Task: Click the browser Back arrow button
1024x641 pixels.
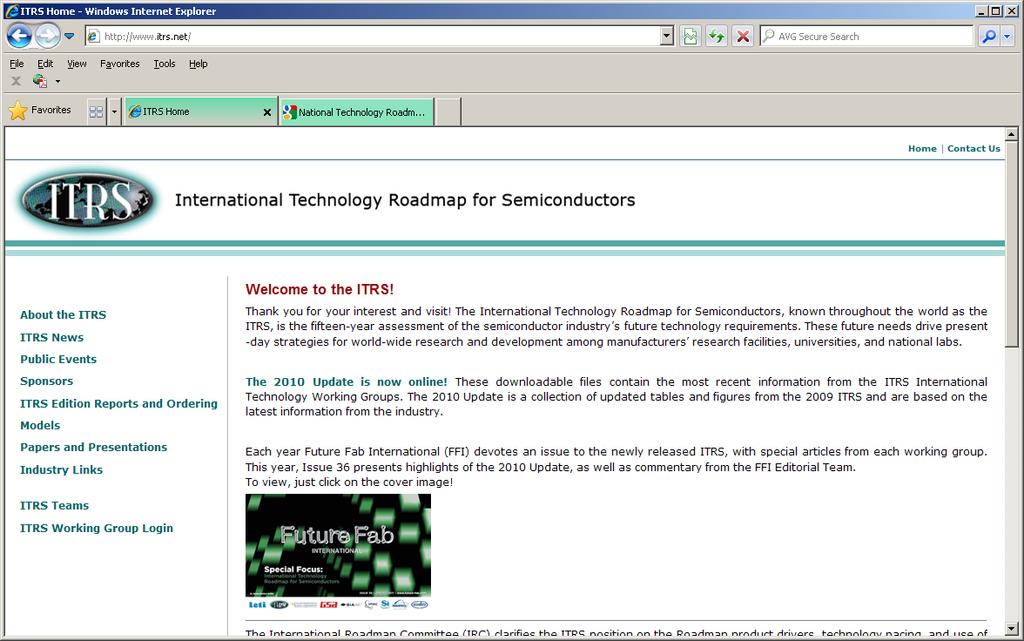Action: pyautogui.click(x=20, y=36)
